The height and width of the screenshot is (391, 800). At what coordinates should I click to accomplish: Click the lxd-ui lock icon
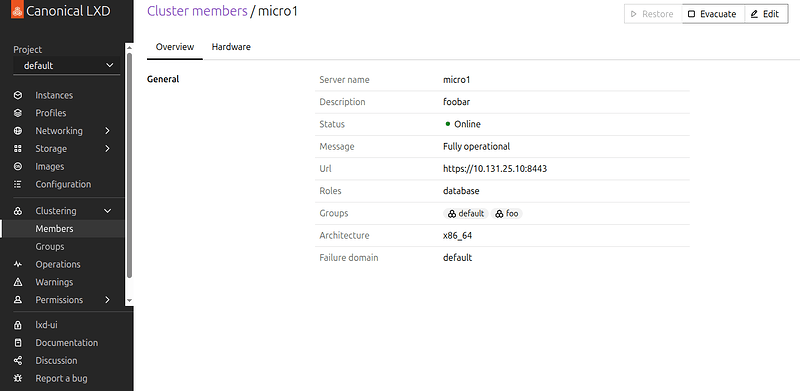(x=18, y=325)
